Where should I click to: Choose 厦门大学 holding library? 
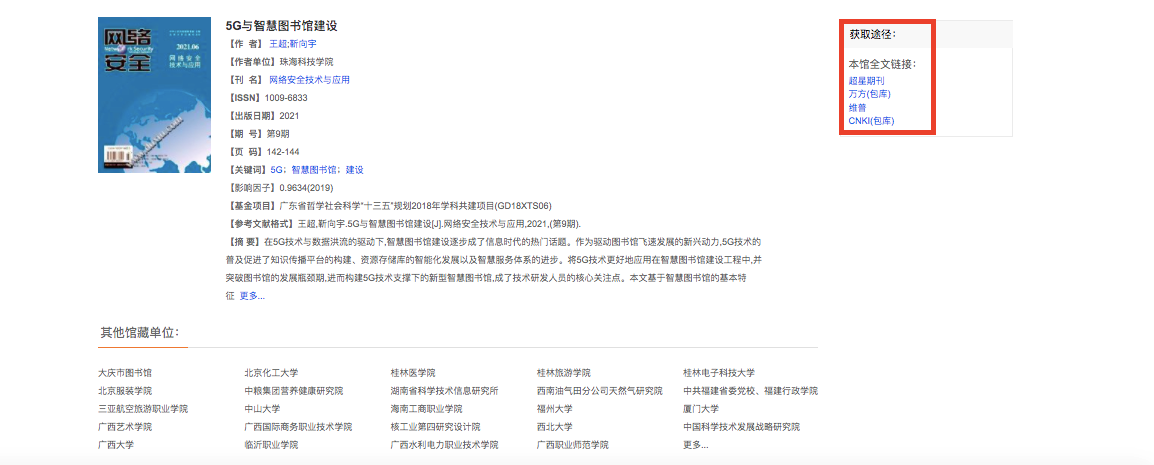(x=701, y=409)
